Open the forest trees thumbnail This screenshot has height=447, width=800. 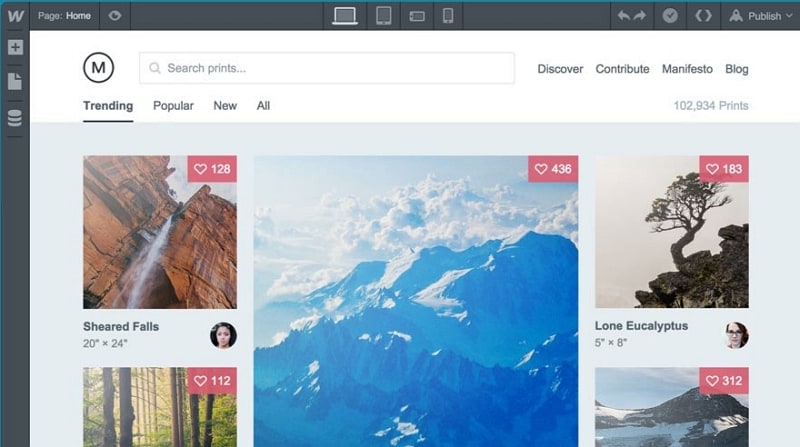[x=160, y=407]
